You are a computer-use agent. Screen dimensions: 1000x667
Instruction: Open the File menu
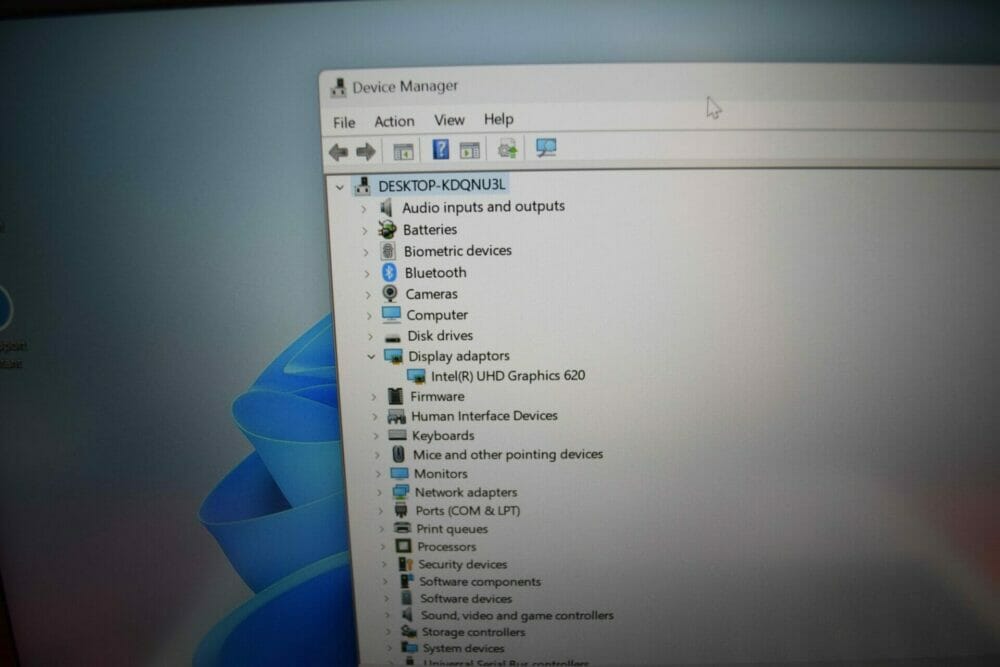tap(344, 122)
